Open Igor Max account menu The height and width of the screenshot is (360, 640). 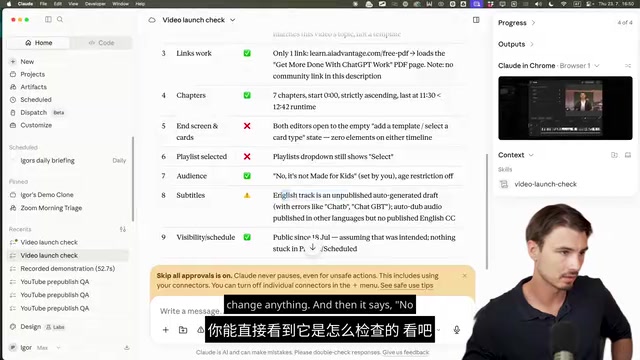tap(35, 347)
